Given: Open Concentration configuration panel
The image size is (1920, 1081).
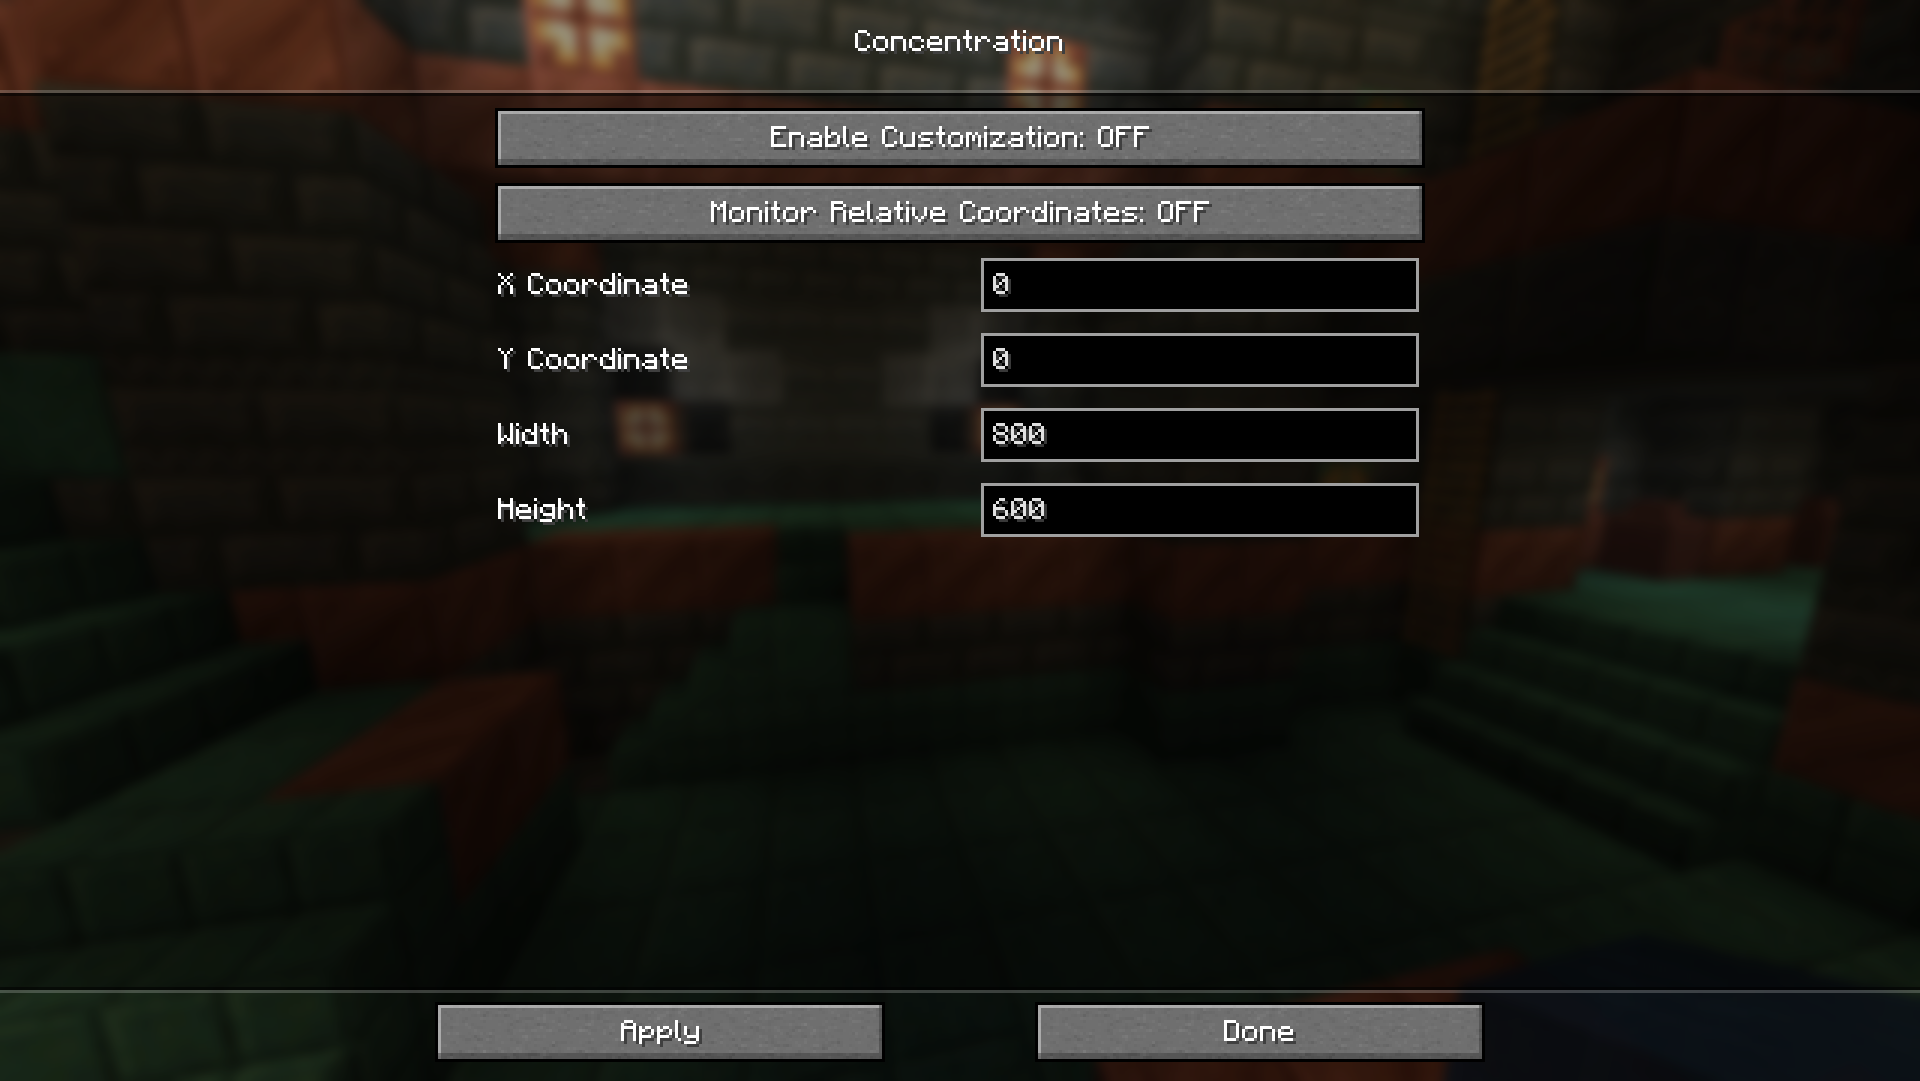Looking at the screenshot, I should 960,41.
